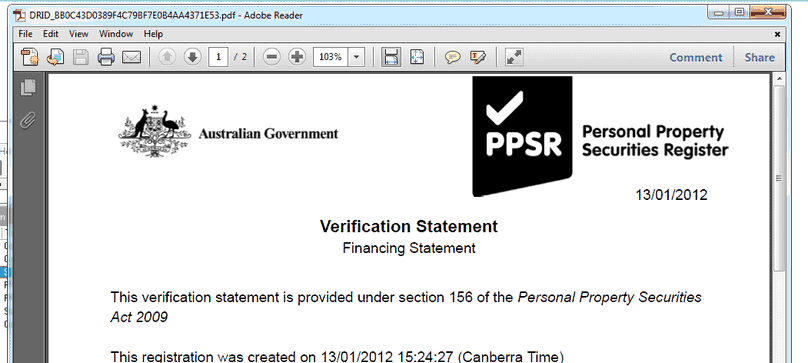The width and height of the screenshot is (808, 363).
Task: Click the Convert file toolbar icon
Action: pyautogui.click(x=55, y=57)
